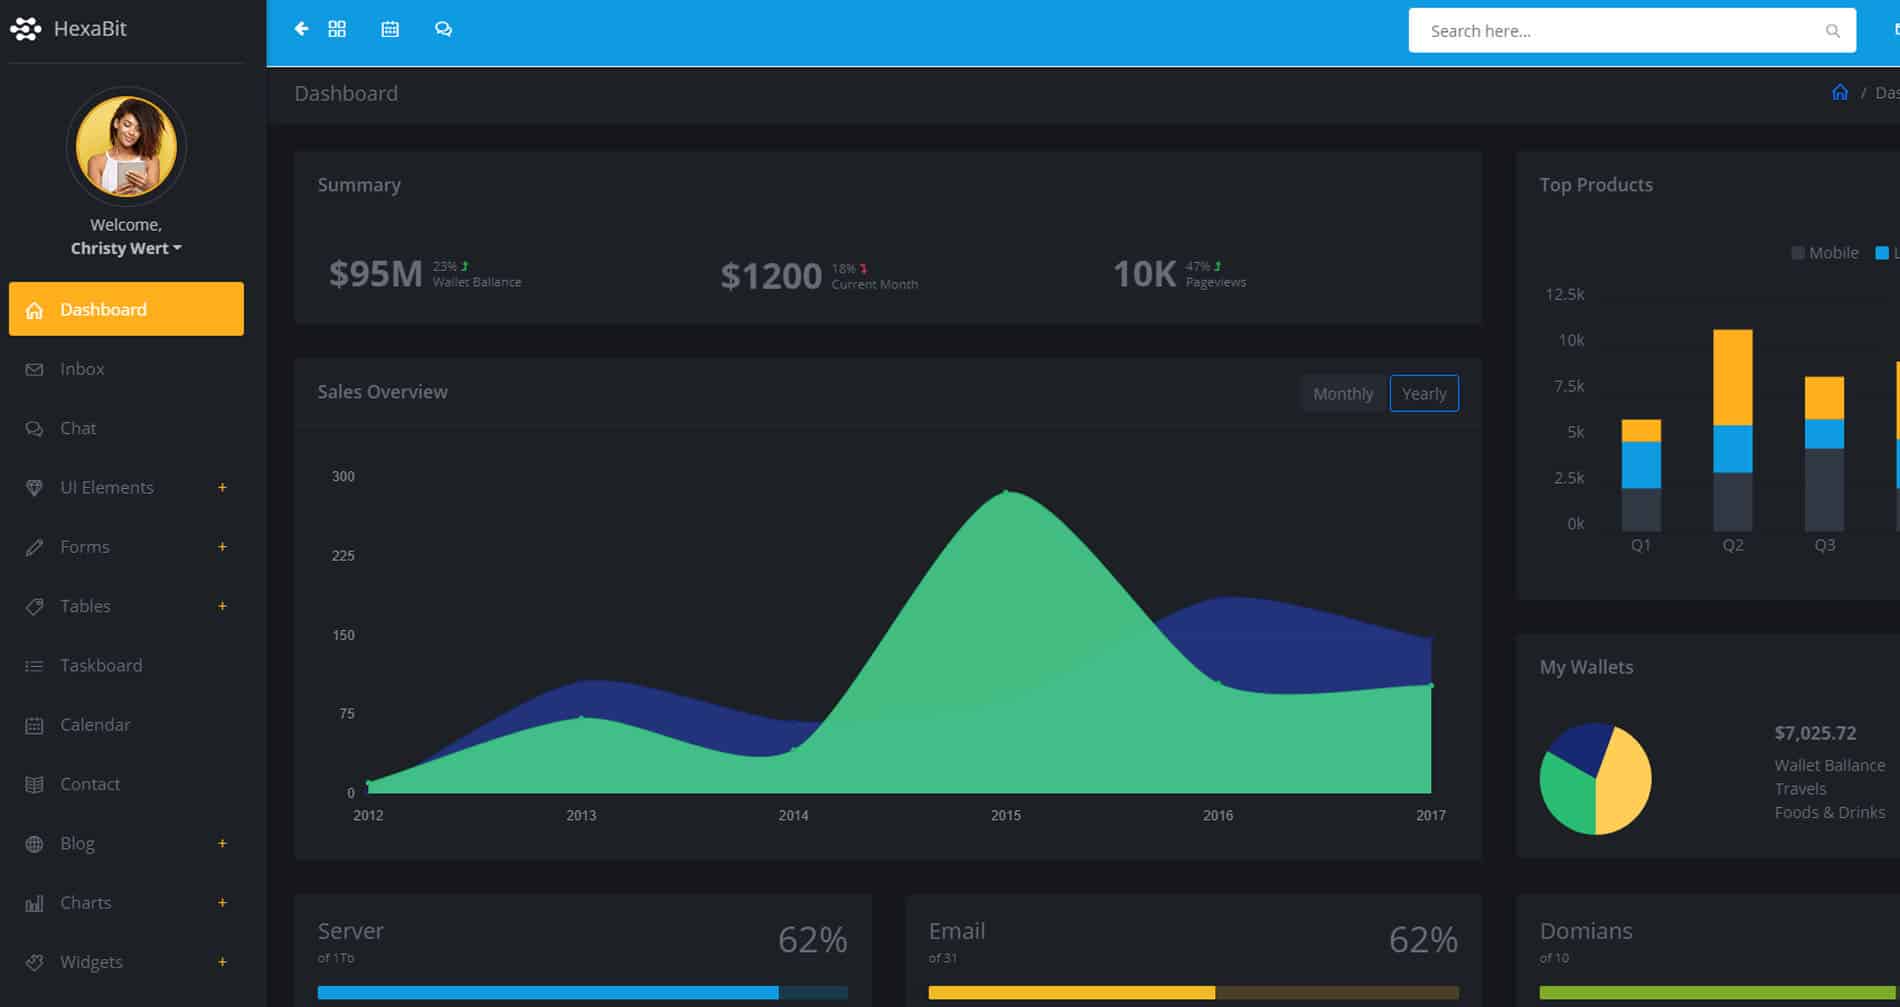The width and height of the screenshot is (1900, 1007).
Task: Open the Christy Wert user dropdown
Action: click(126, 248)
